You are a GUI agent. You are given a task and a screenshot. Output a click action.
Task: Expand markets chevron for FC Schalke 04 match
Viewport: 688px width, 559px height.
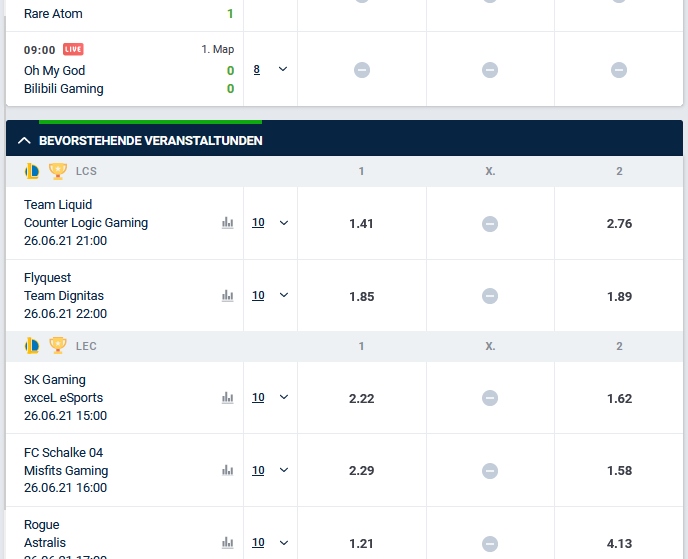coord(284,470)
